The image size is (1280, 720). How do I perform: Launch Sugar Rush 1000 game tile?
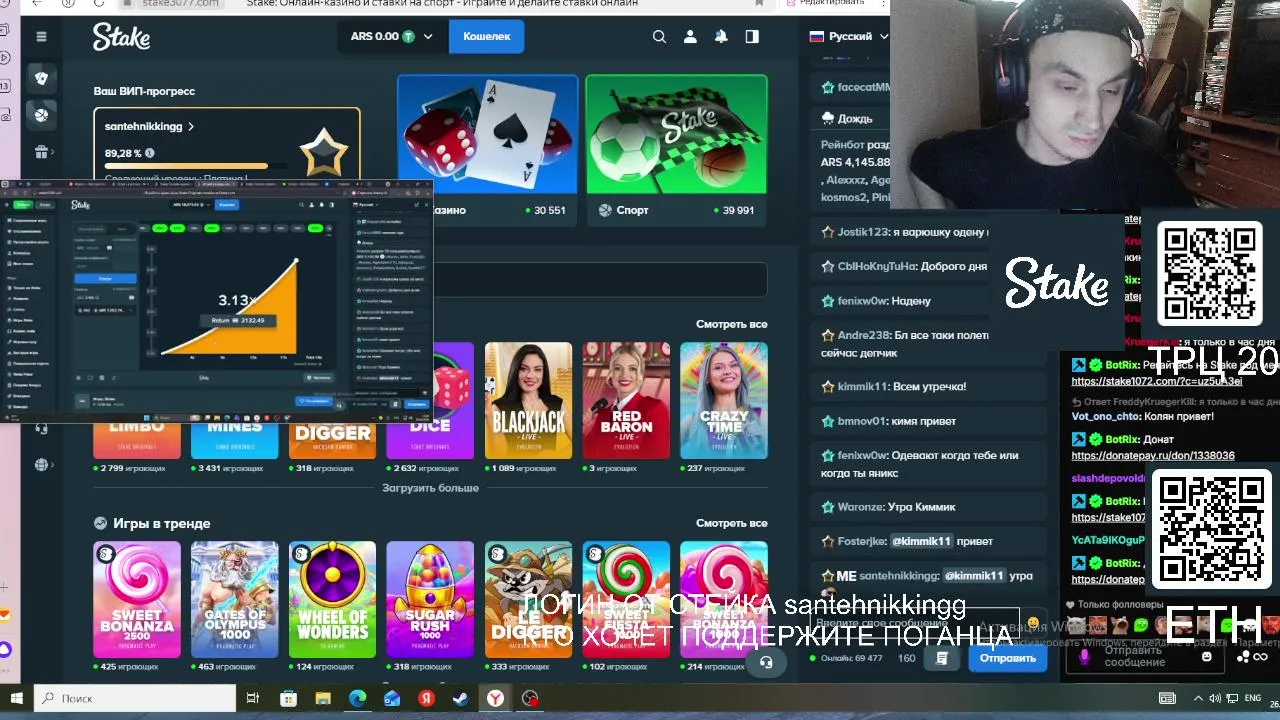point(430,599)
